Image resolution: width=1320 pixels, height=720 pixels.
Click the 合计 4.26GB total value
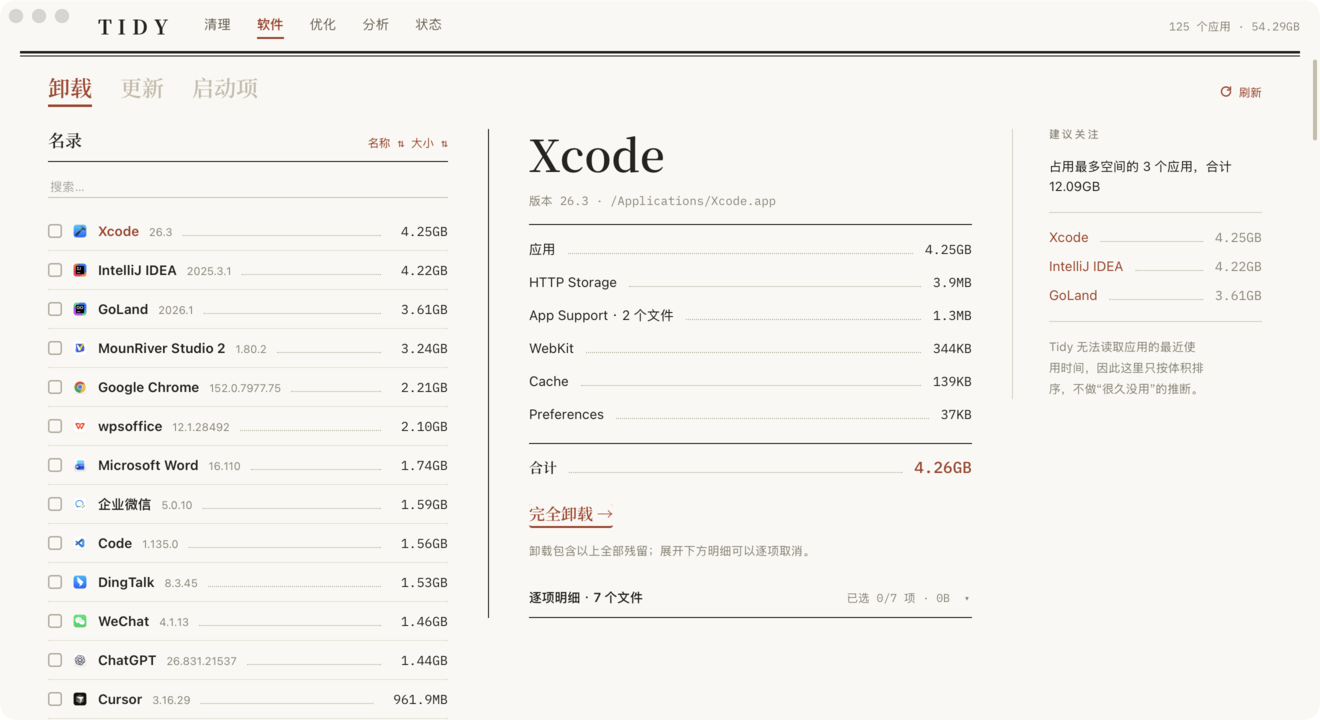942,468
